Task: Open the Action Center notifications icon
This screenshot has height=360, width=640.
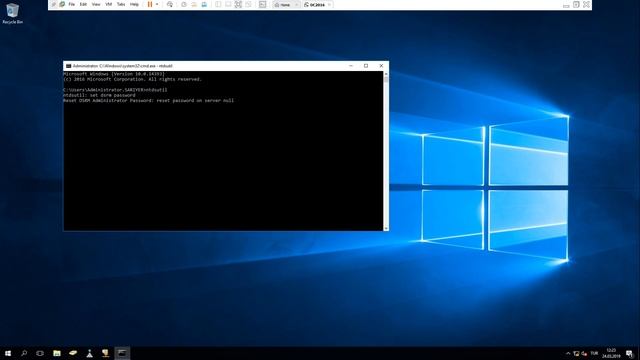Action: pyautogui.click(x=630, y=353)
